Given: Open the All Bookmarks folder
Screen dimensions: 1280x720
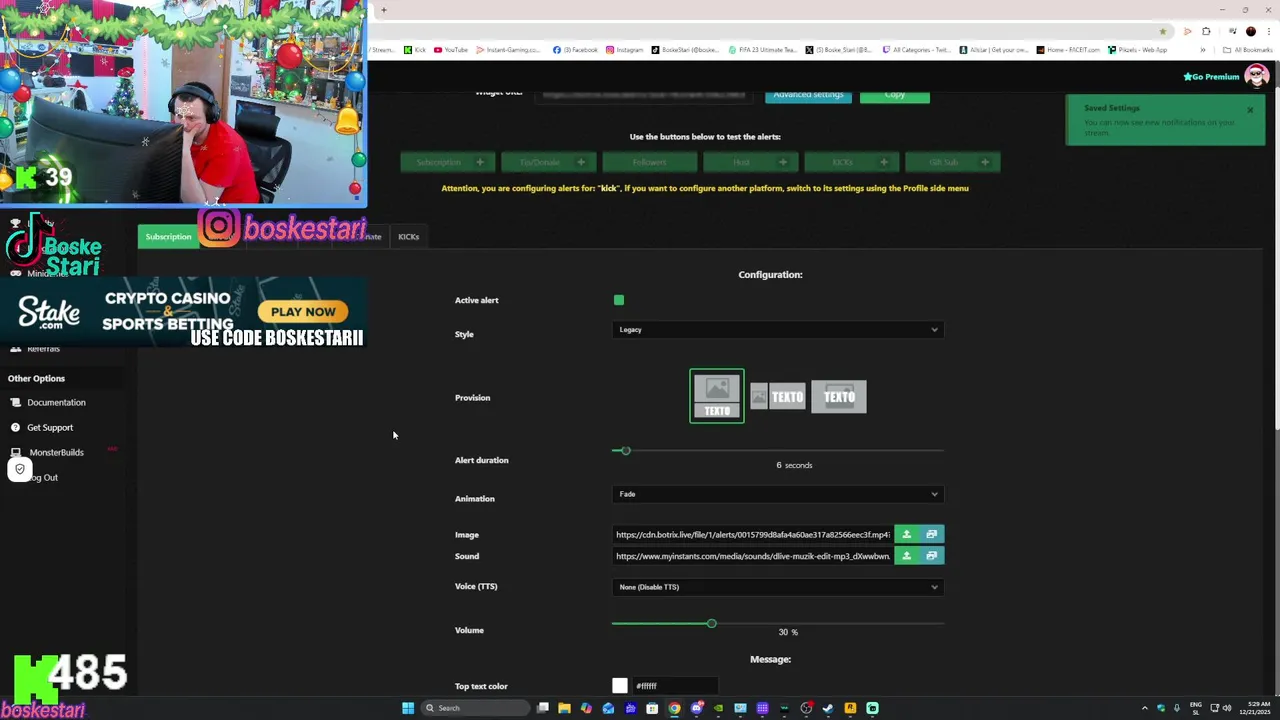Looking at the screenshot, I should 1247,49.
